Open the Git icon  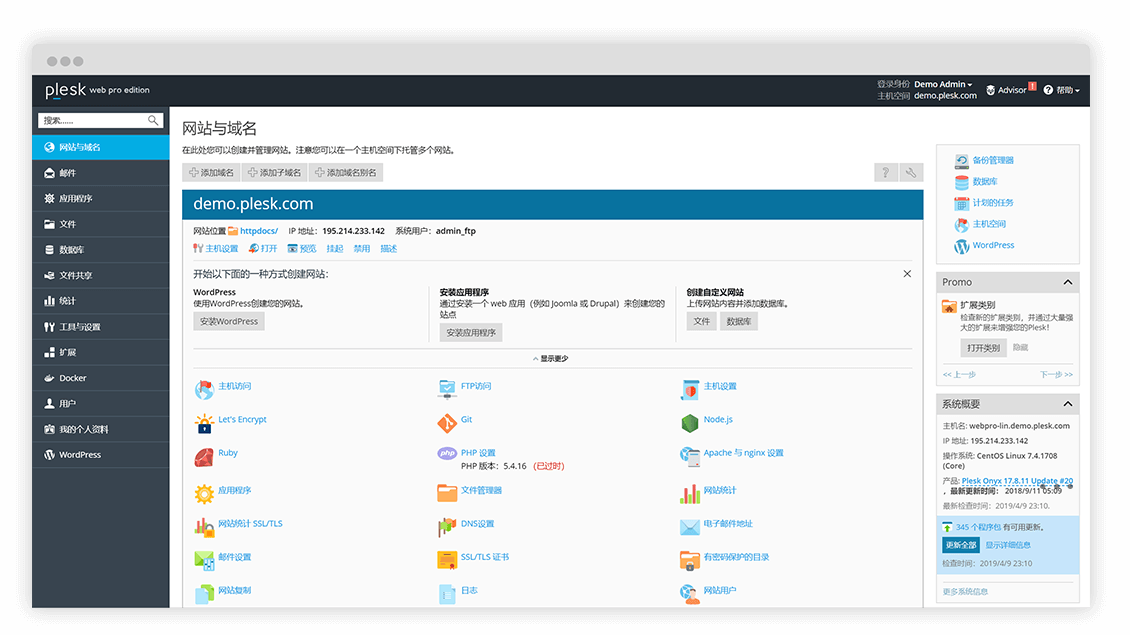point(447,424)
